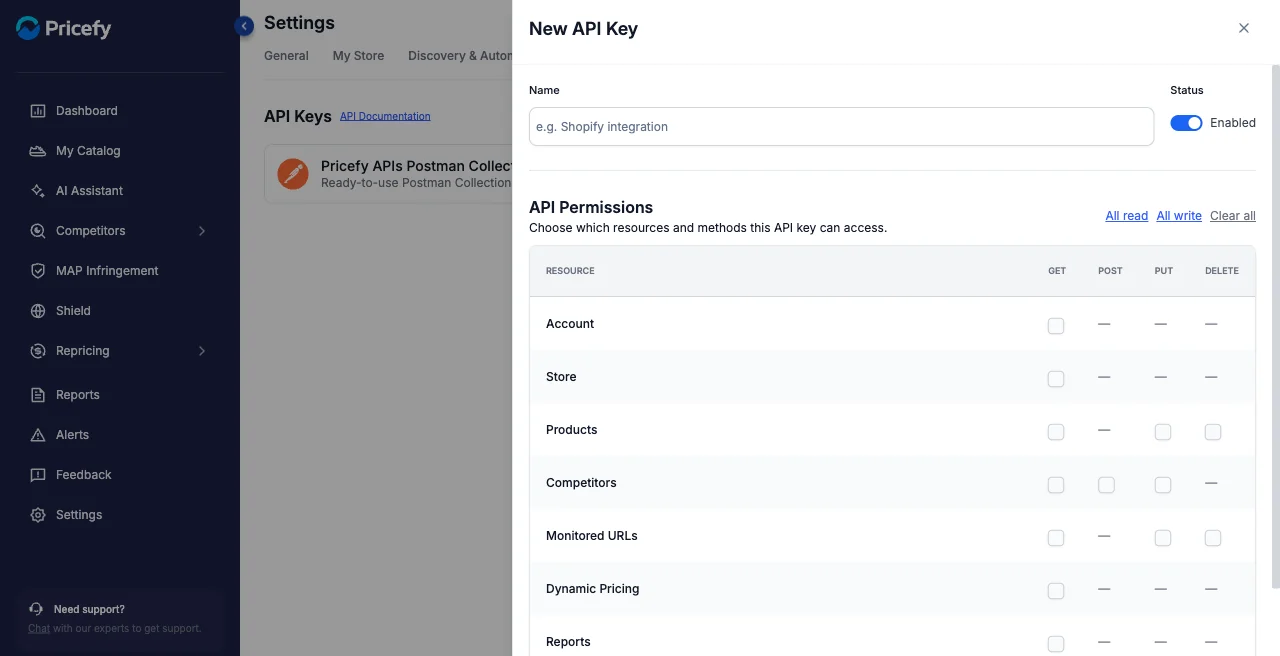Check GET permission for Account
Image resolution: width=1280 pixels, height=656 pixels.
point(1056,326)
